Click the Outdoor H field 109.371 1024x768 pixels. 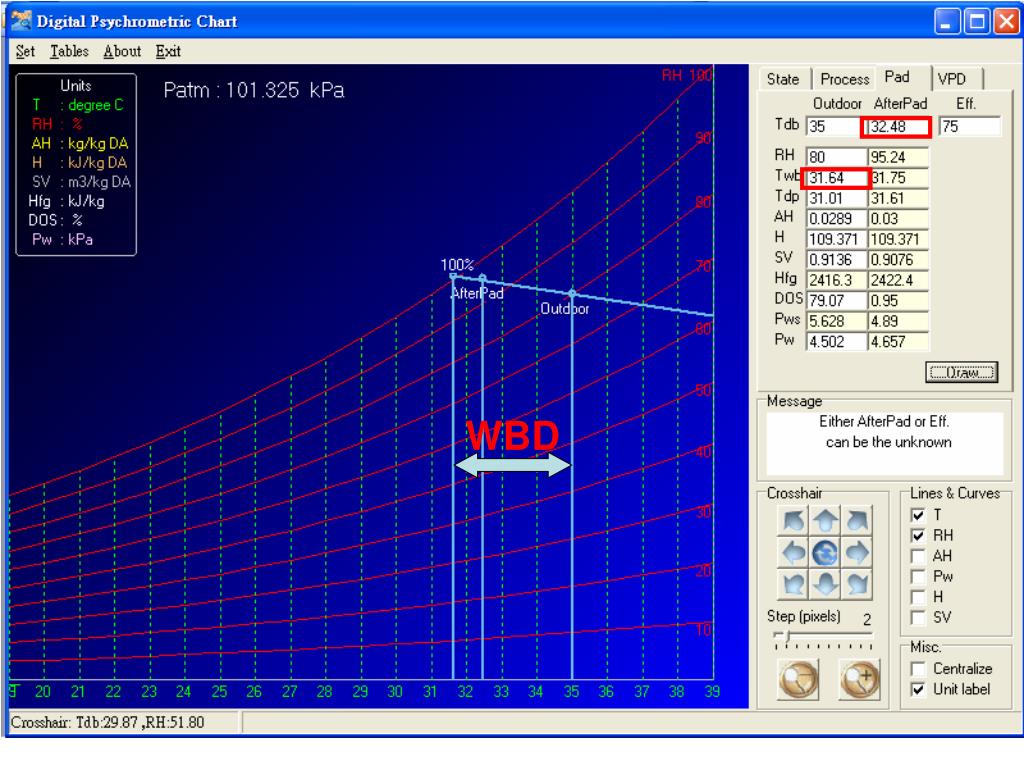837,240
